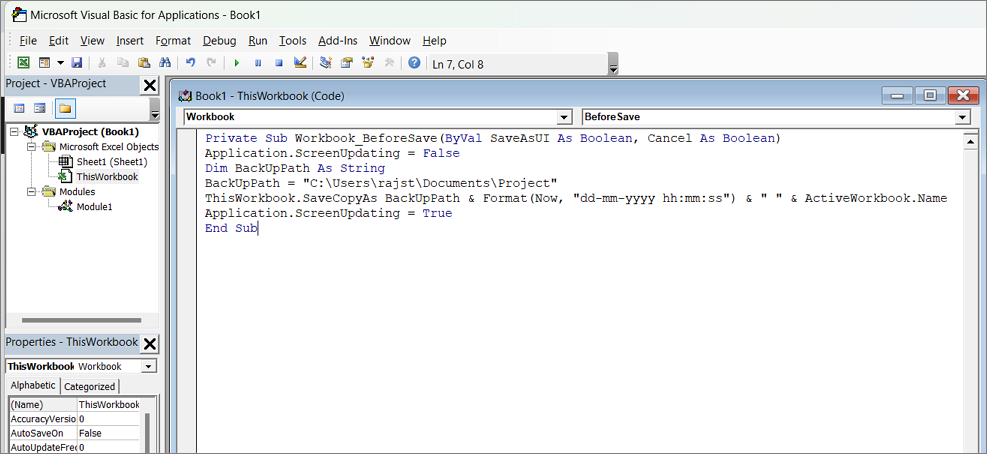Select Module1 in project tree
Image resolution: width=987 pixels, height=454 pixels.
pyautogui.click(x=94, y=207)
